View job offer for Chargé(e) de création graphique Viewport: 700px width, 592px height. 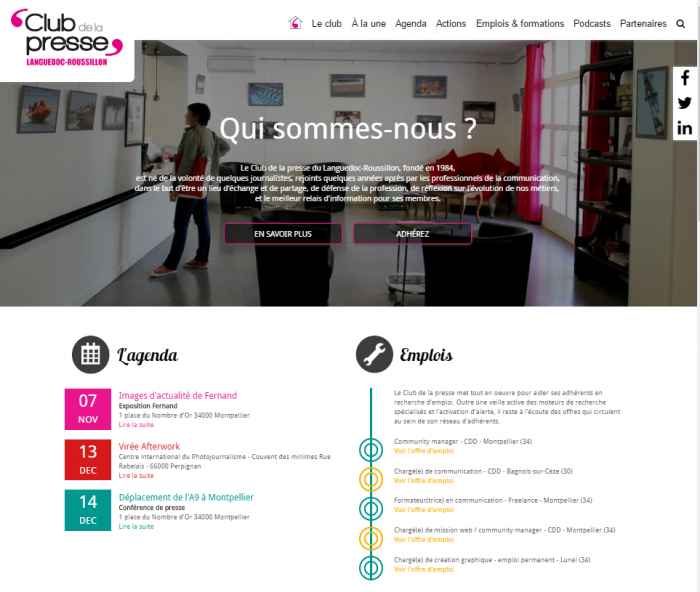click(x=424, y=569)
